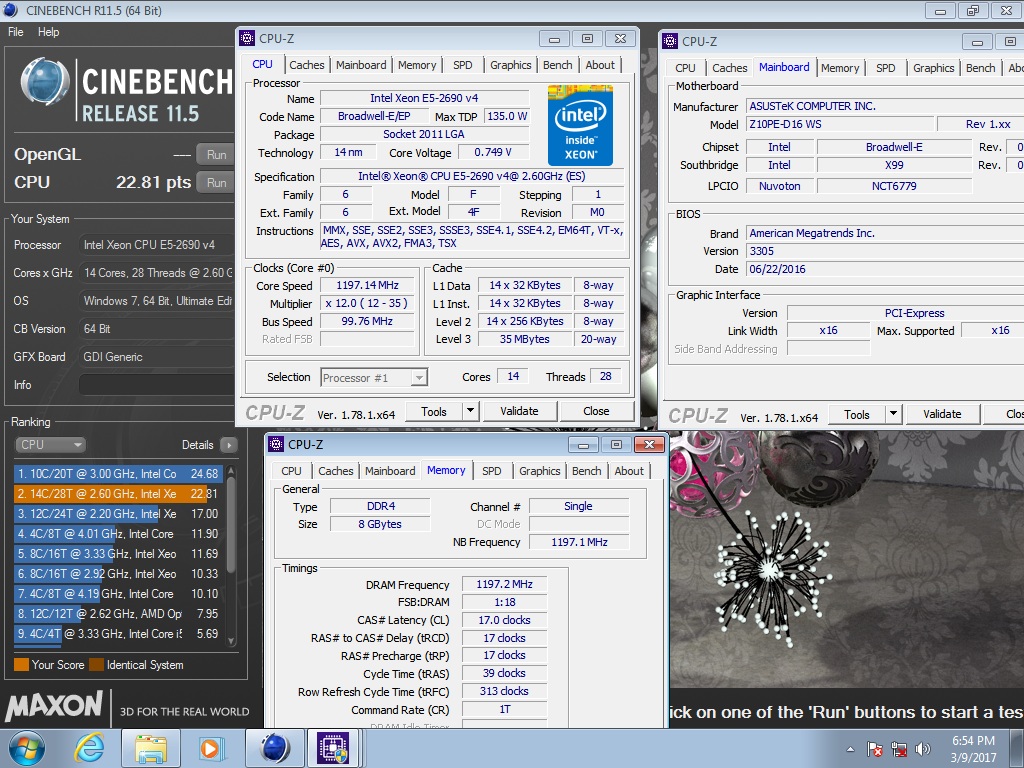Viewport: 1024px width, 768px height.
Task: Open Graphics tab in the CPU window
Action: 511,65
